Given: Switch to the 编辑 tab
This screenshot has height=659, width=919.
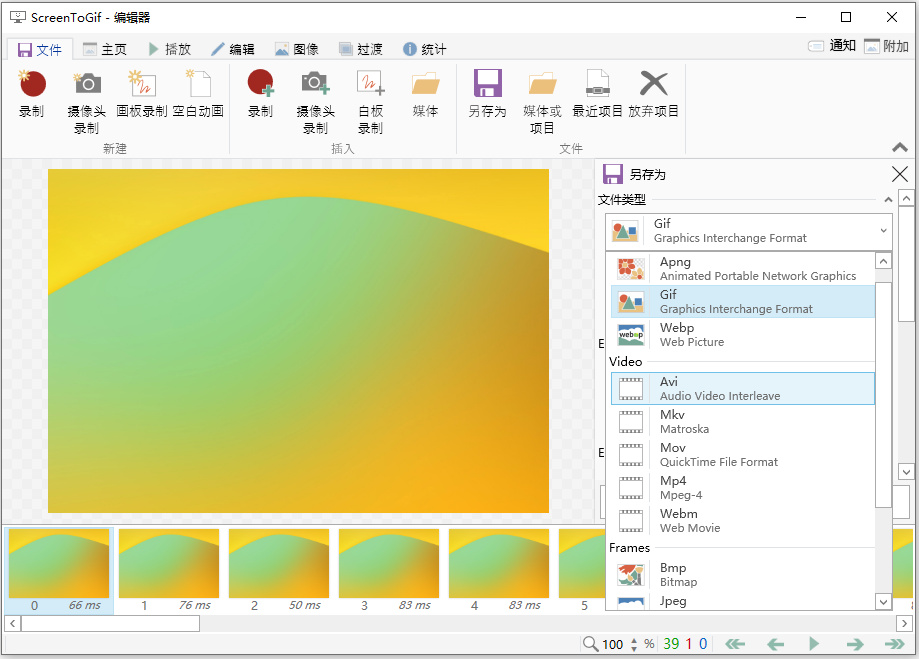Looking at the screenshot, I should 232,49.
